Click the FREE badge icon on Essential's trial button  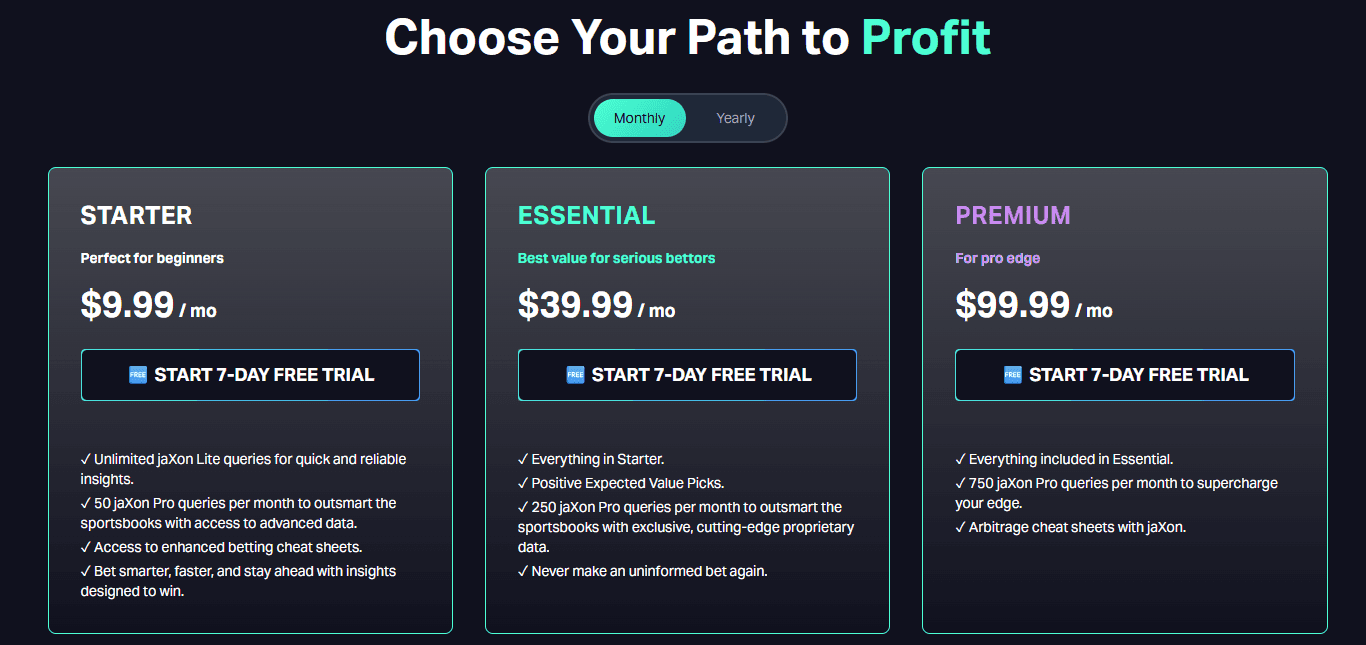[x=577, y=374]
